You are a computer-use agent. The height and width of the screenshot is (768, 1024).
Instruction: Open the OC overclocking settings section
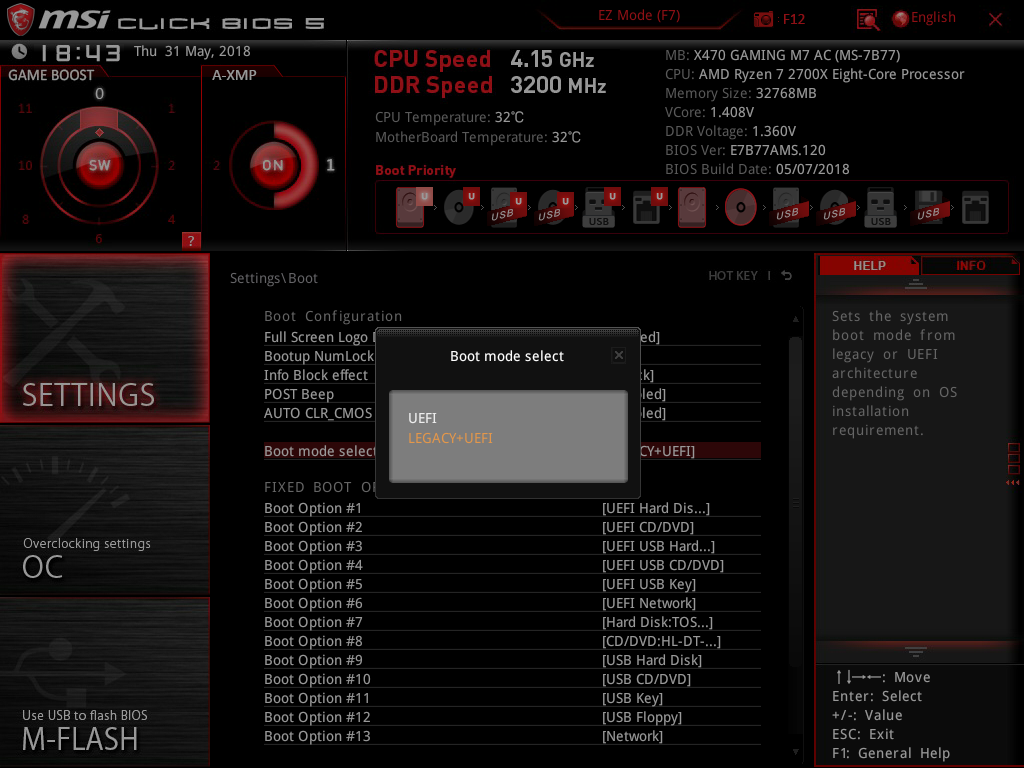[x=104, y=511]
